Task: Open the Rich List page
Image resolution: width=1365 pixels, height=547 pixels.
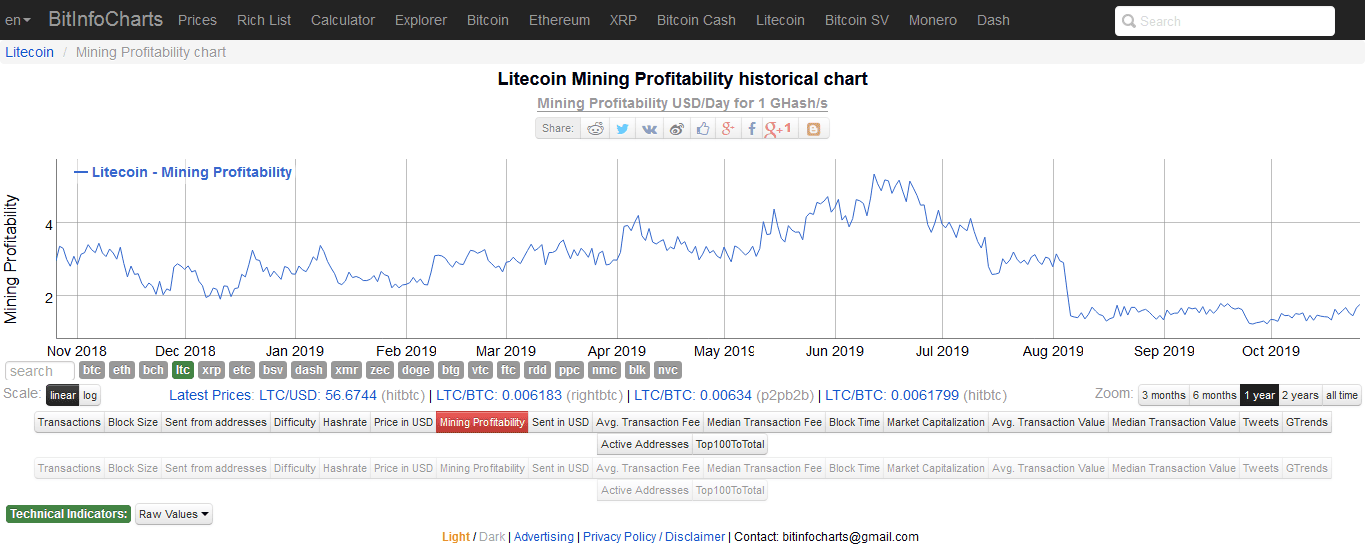Action: 264,20
